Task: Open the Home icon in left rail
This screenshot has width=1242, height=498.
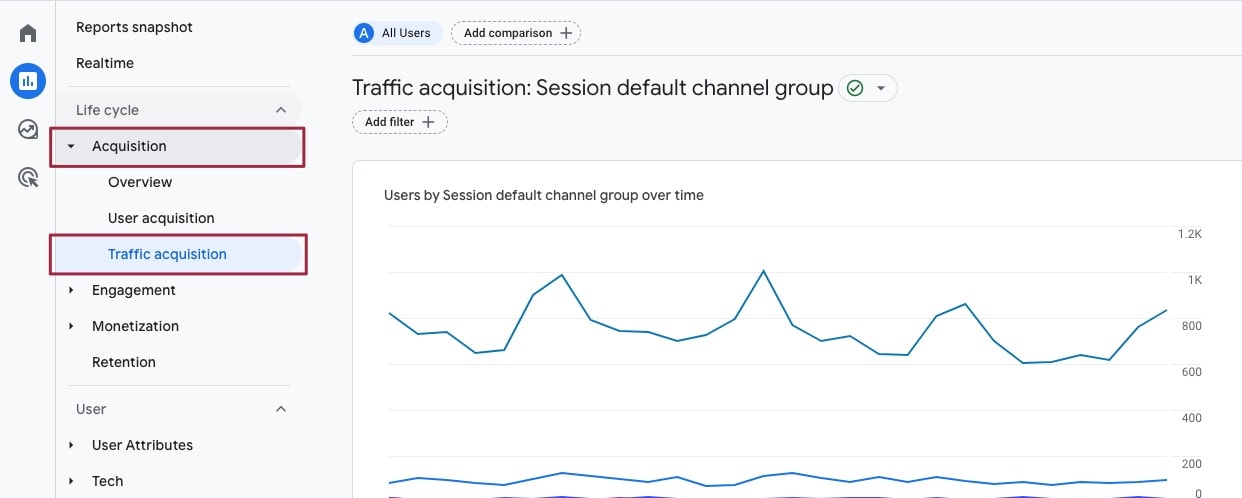Action: [x=28, y=33]
